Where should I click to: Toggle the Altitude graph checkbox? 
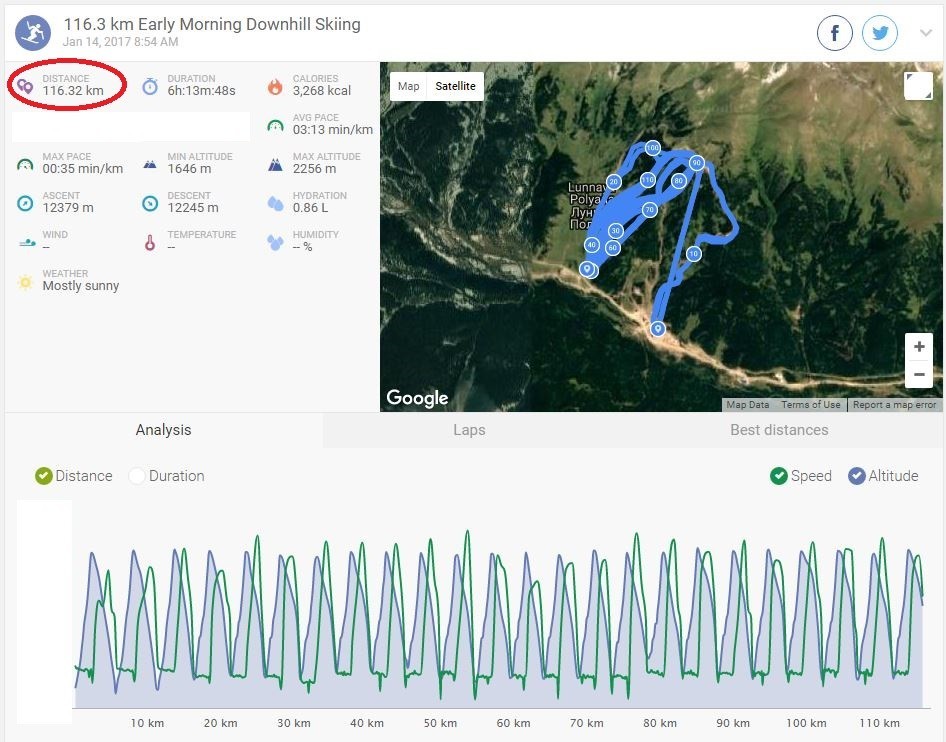(x=857, y=476)
